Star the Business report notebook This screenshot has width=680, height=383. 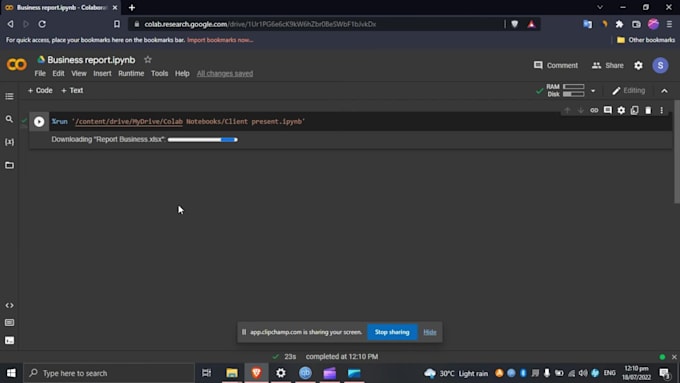tap(148, 59)
